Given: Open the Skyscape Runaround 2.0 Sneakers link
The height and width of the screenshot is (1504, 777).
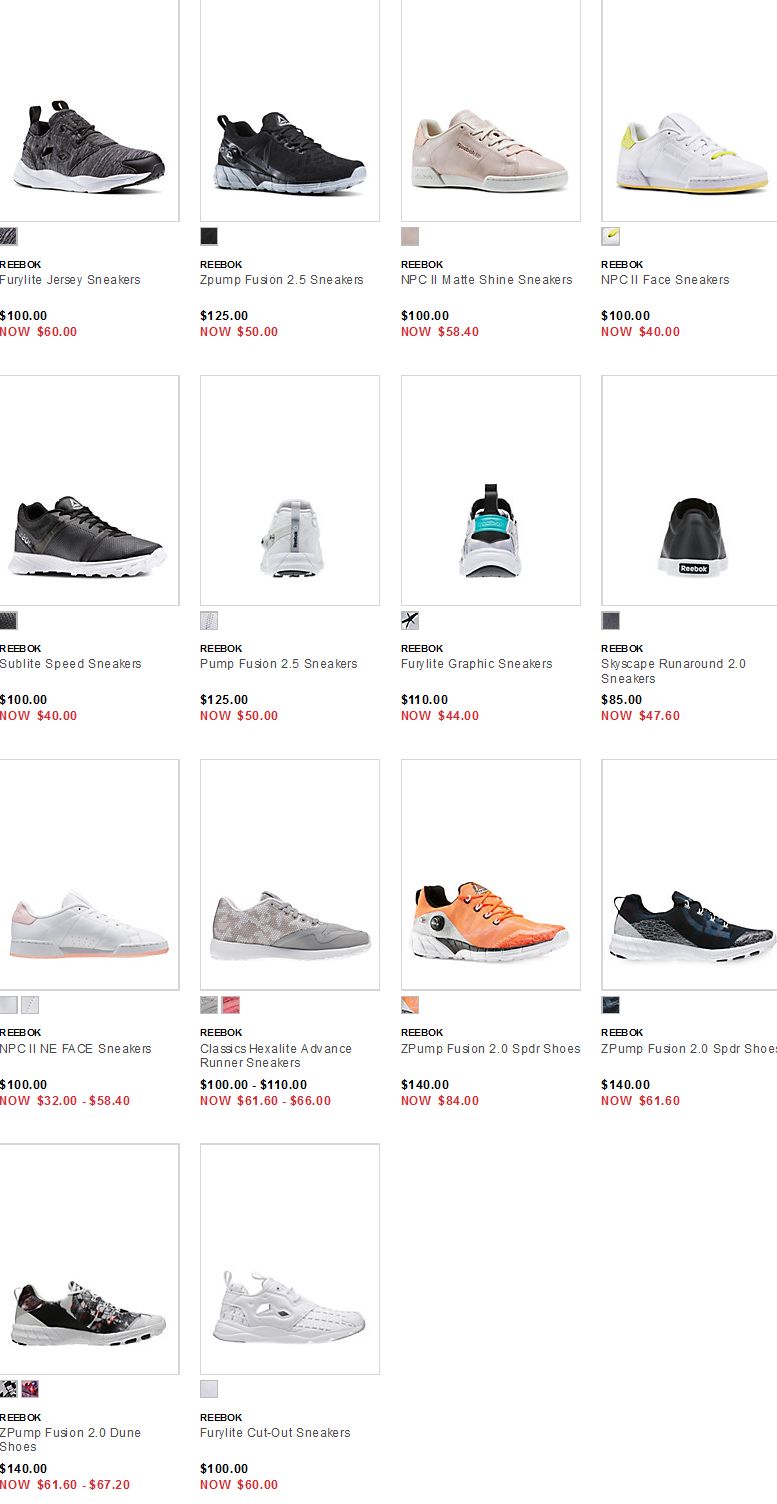Looking at the screenshot, I should tap(673, 671).
